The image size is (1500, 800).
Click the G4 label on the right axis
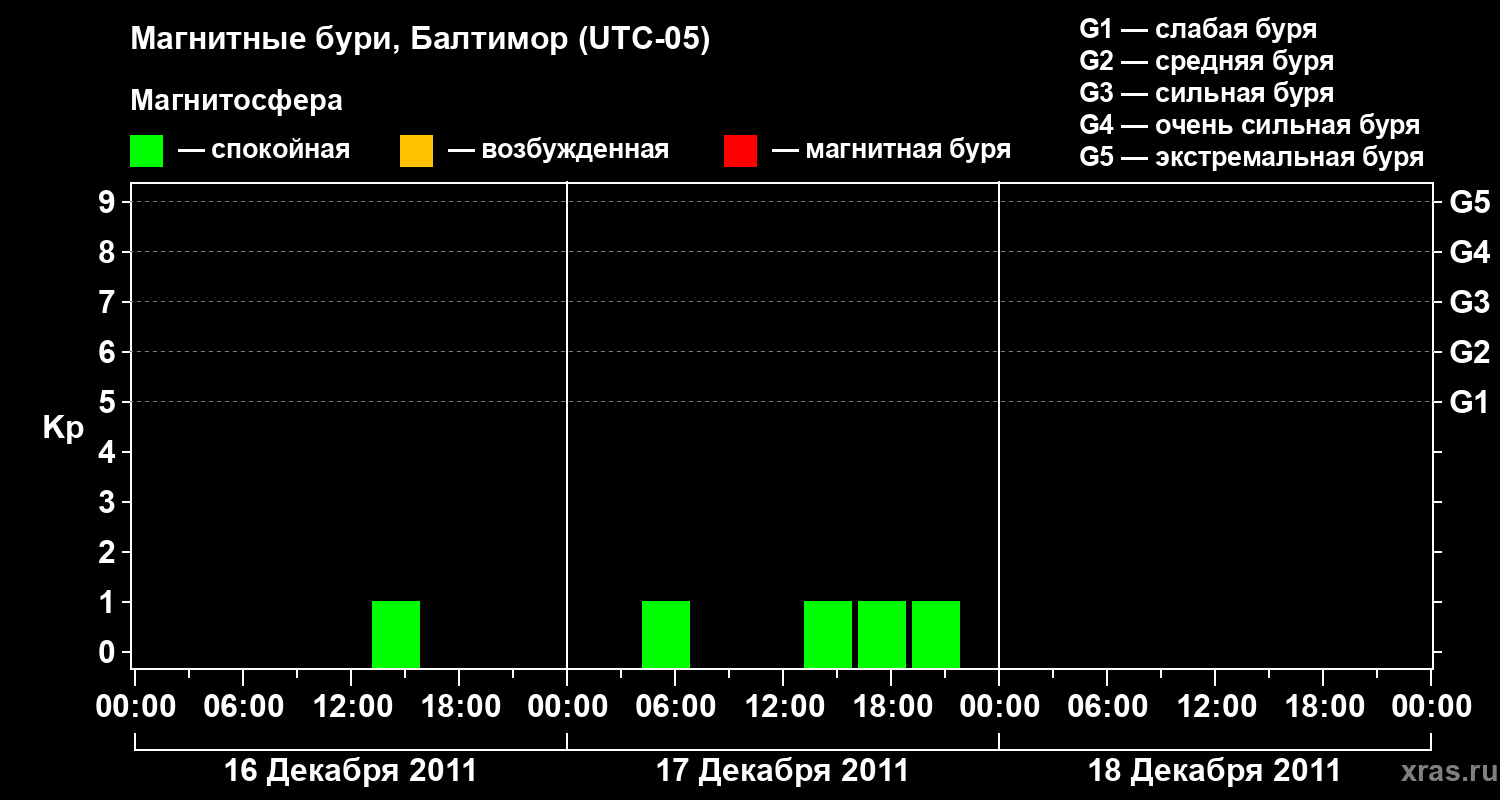pos(1469,252)
